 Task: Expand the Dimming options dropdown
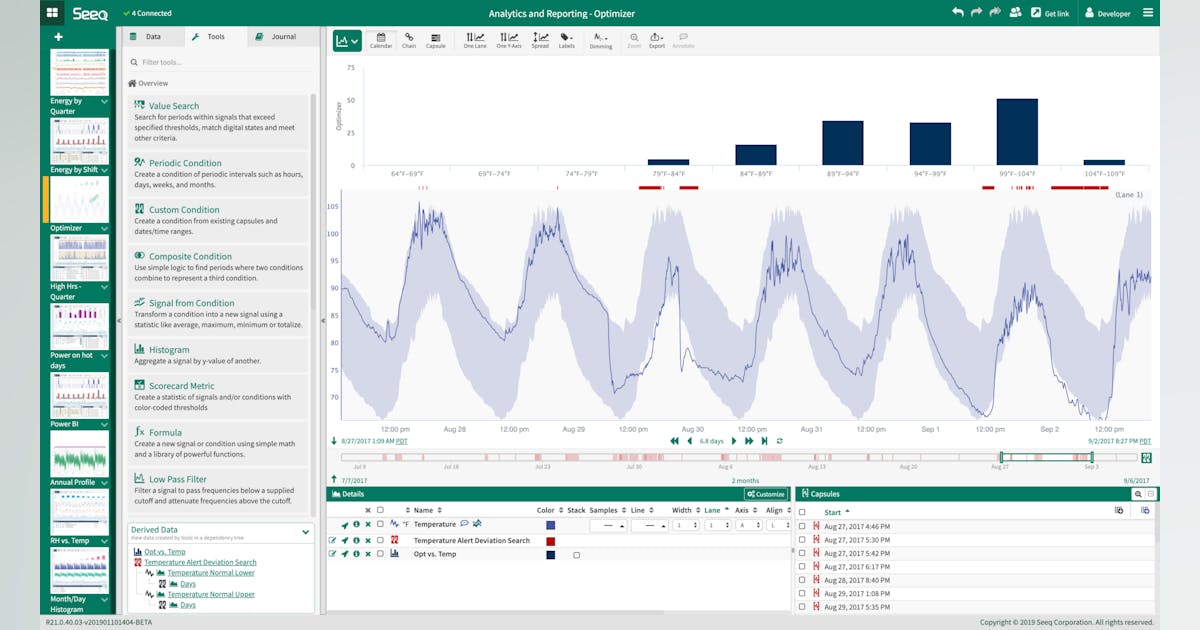pos(601,40)
